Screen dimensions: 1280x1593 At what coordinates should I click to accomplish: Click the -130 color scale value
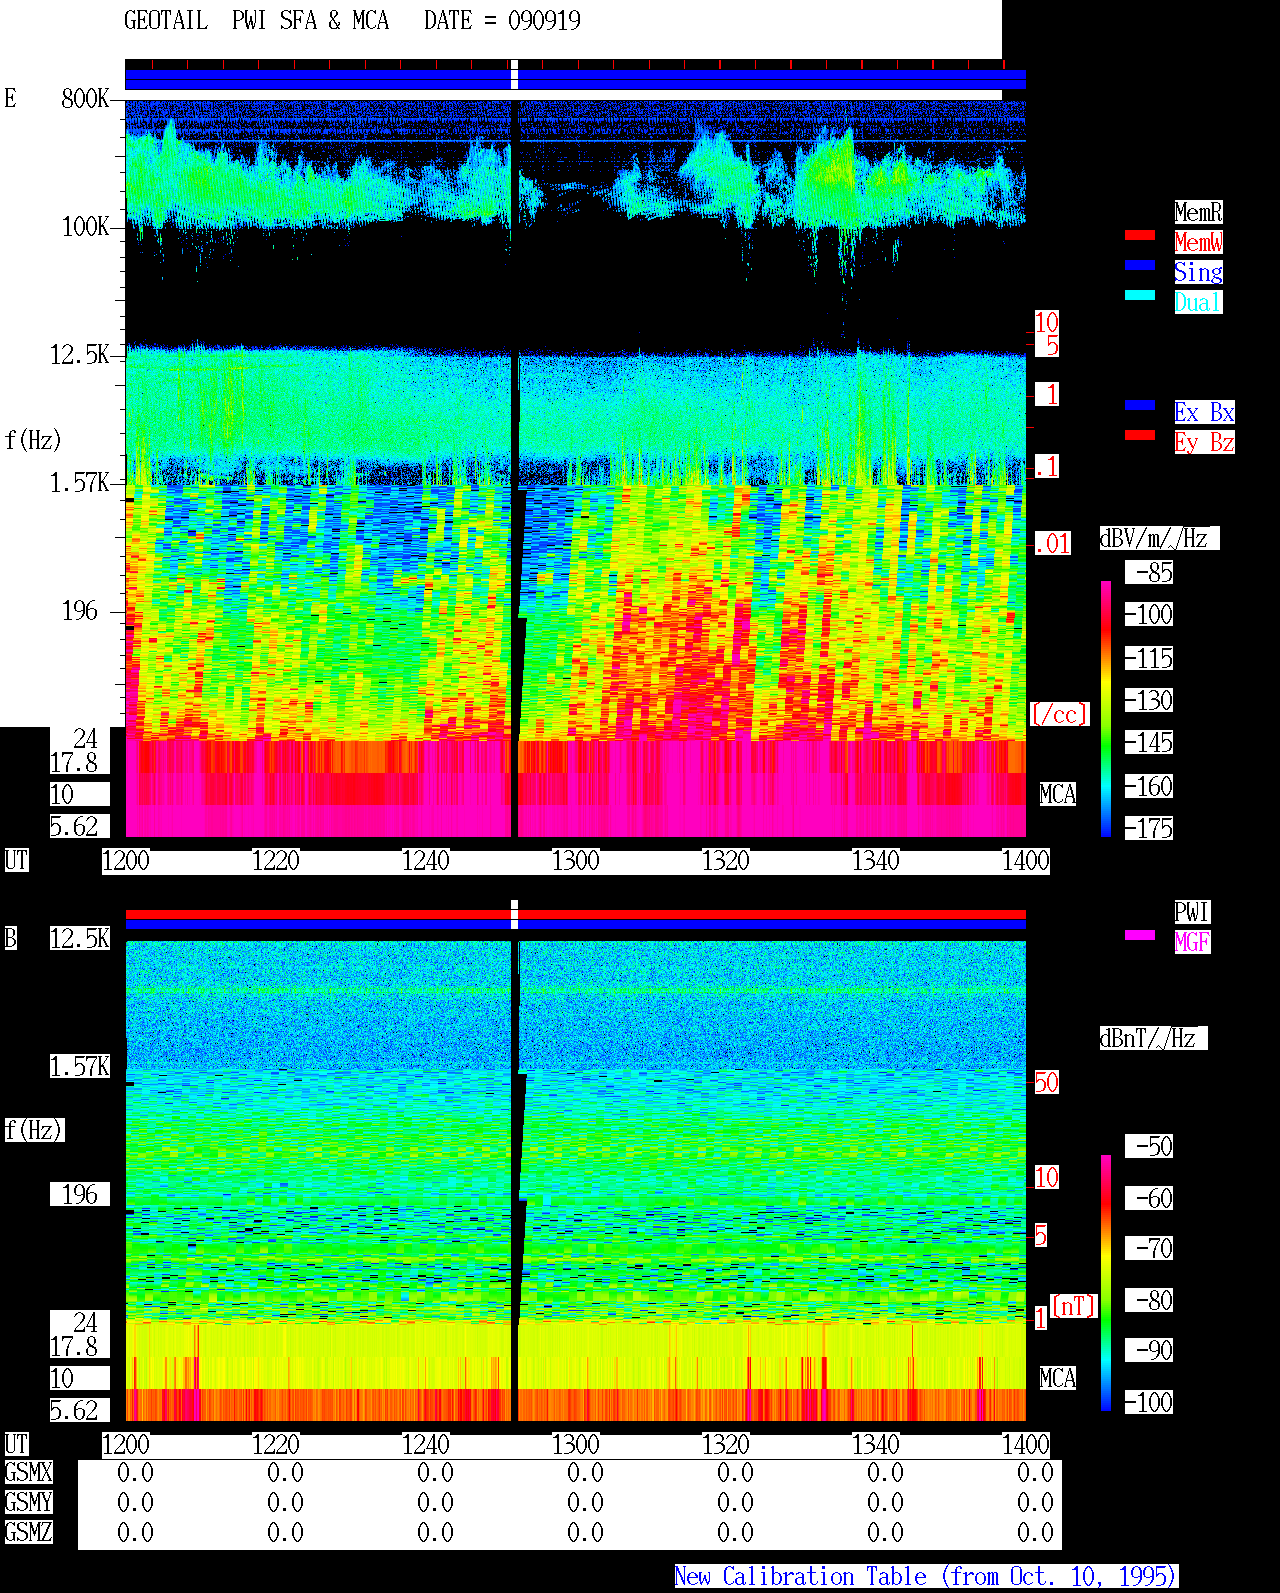click(x=1150, y=700)
